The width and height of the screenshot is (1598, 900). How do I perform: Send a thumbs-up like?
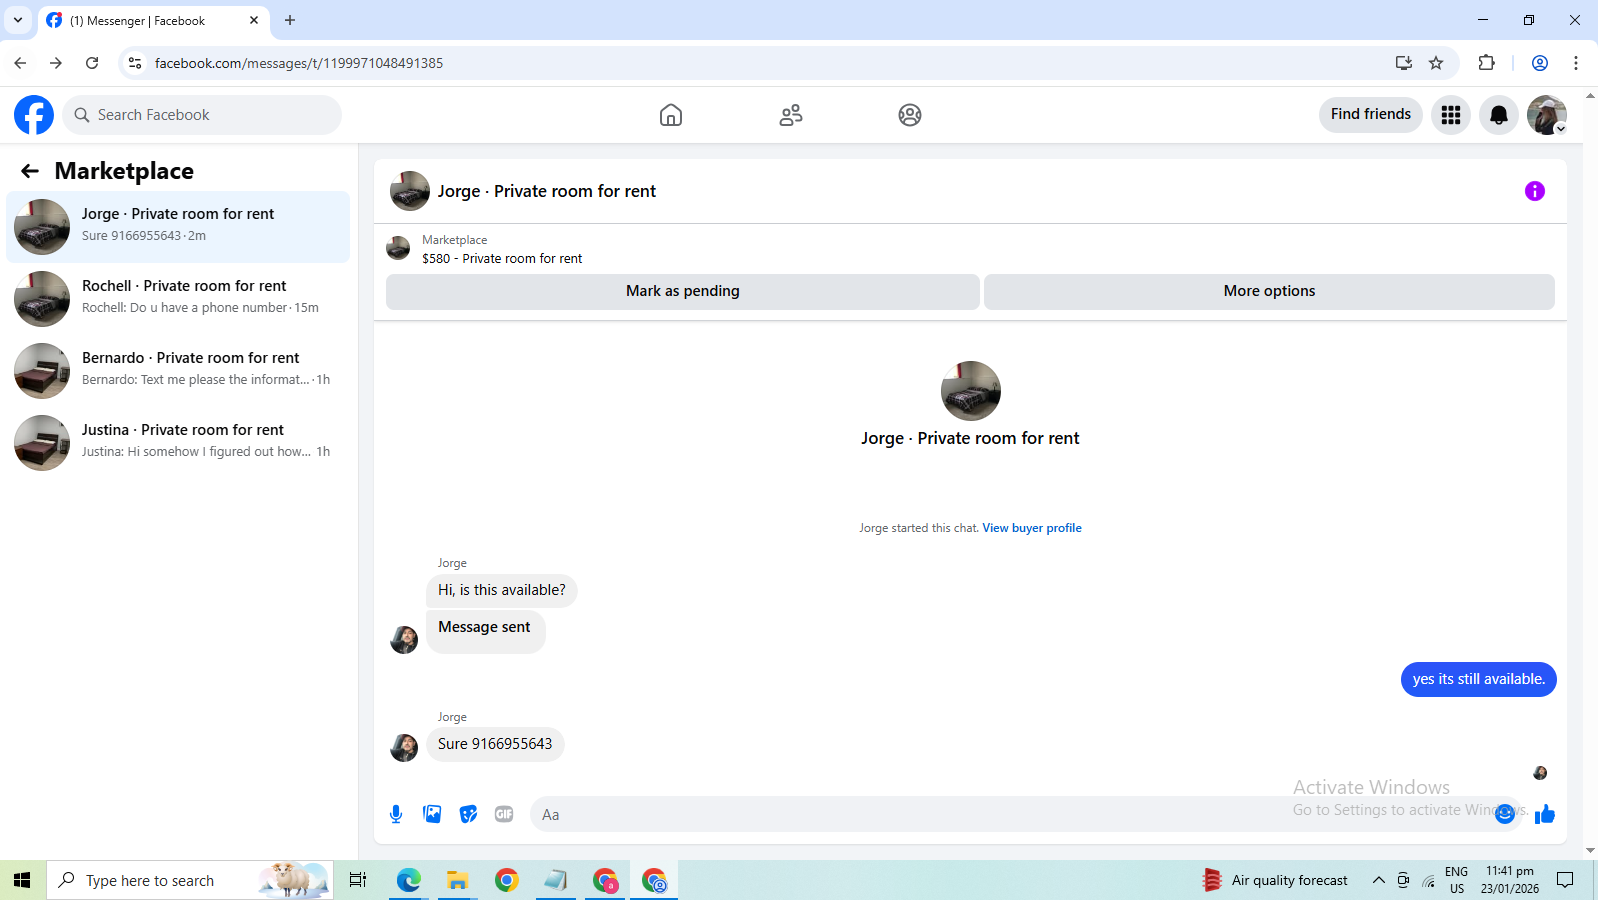pos(1545,814)
